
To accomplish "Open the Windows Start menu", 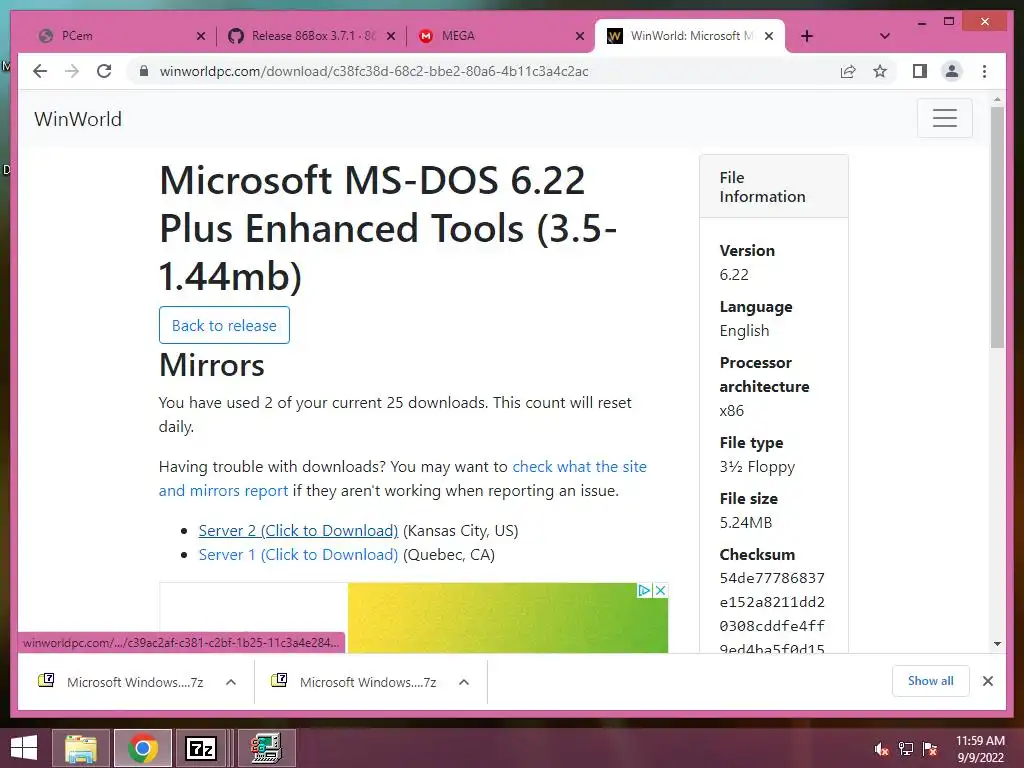I will pyautogui.click(x=24, y=748).
